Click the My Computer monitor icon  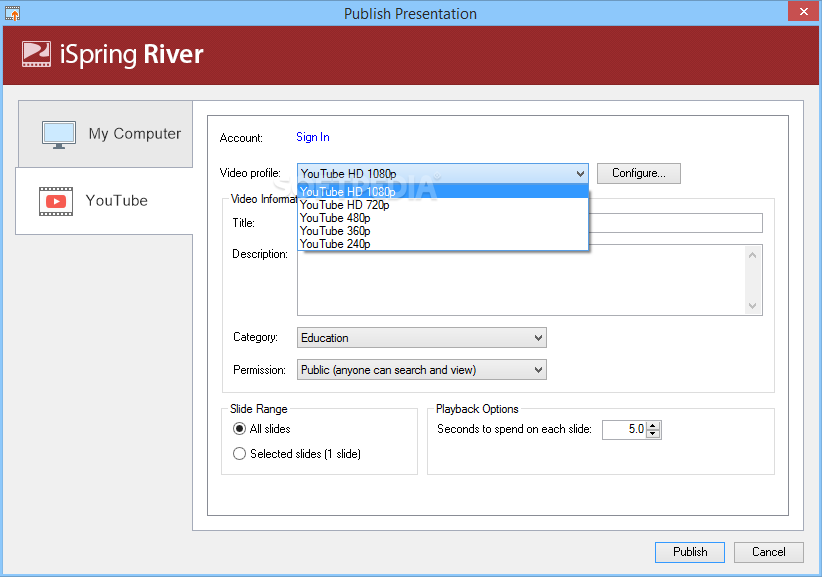pyautogui.click(x=59, y=135)
